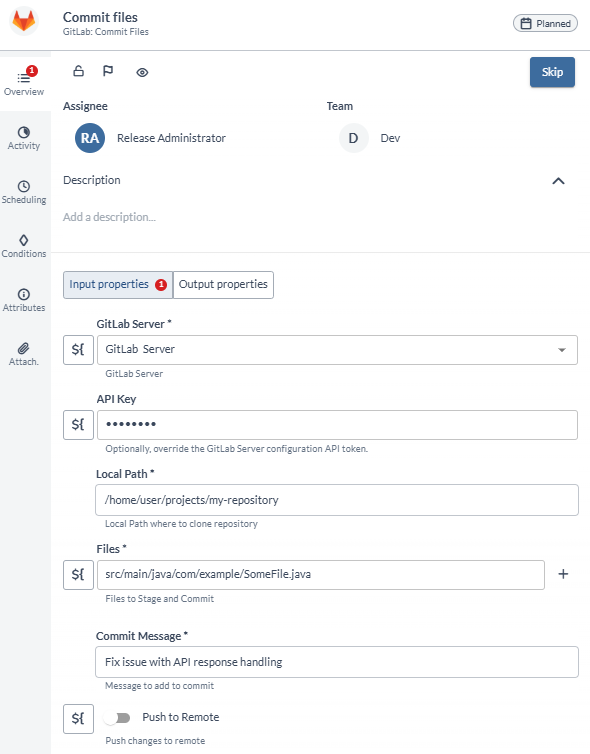
Task: Enable the Push to Remote toggle
Action: [117, 718]
